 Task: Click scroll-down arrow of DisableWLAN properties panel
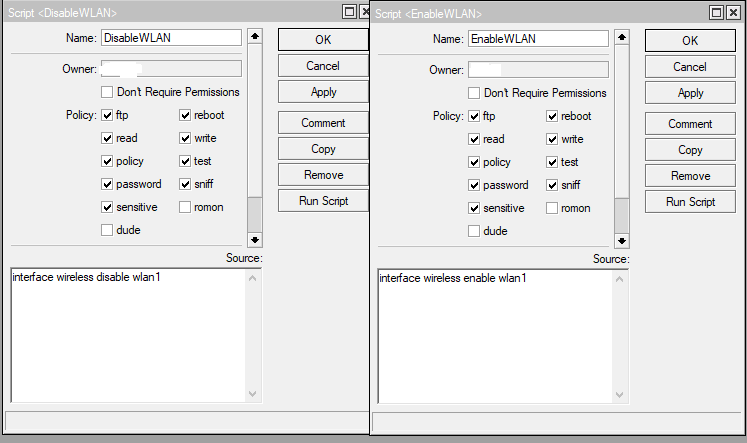tap(255, 240)
